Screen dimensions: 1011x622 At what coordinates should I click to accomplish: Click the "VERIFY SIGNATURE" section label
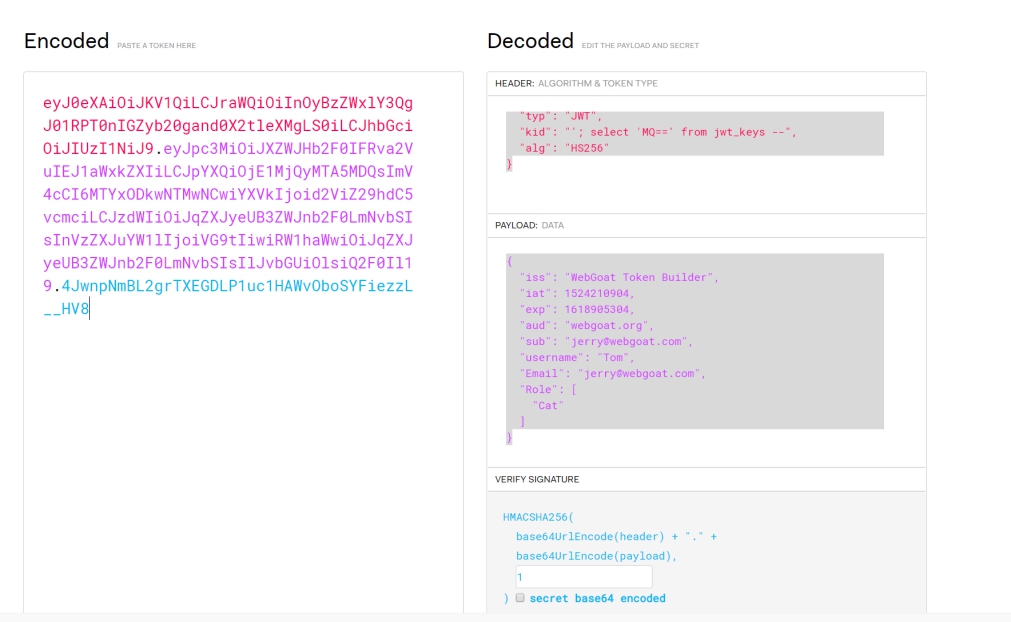tap(536, 479)
